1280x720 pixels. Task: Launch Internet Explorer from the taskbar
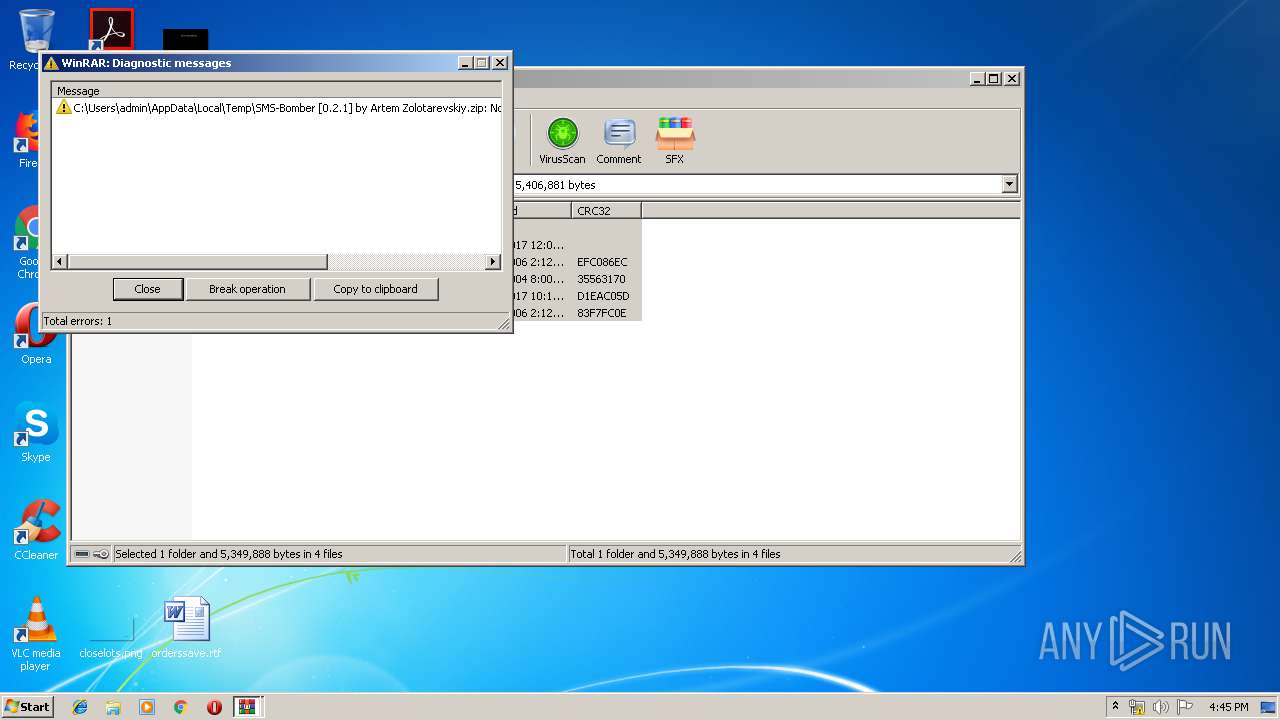[80, 707]
